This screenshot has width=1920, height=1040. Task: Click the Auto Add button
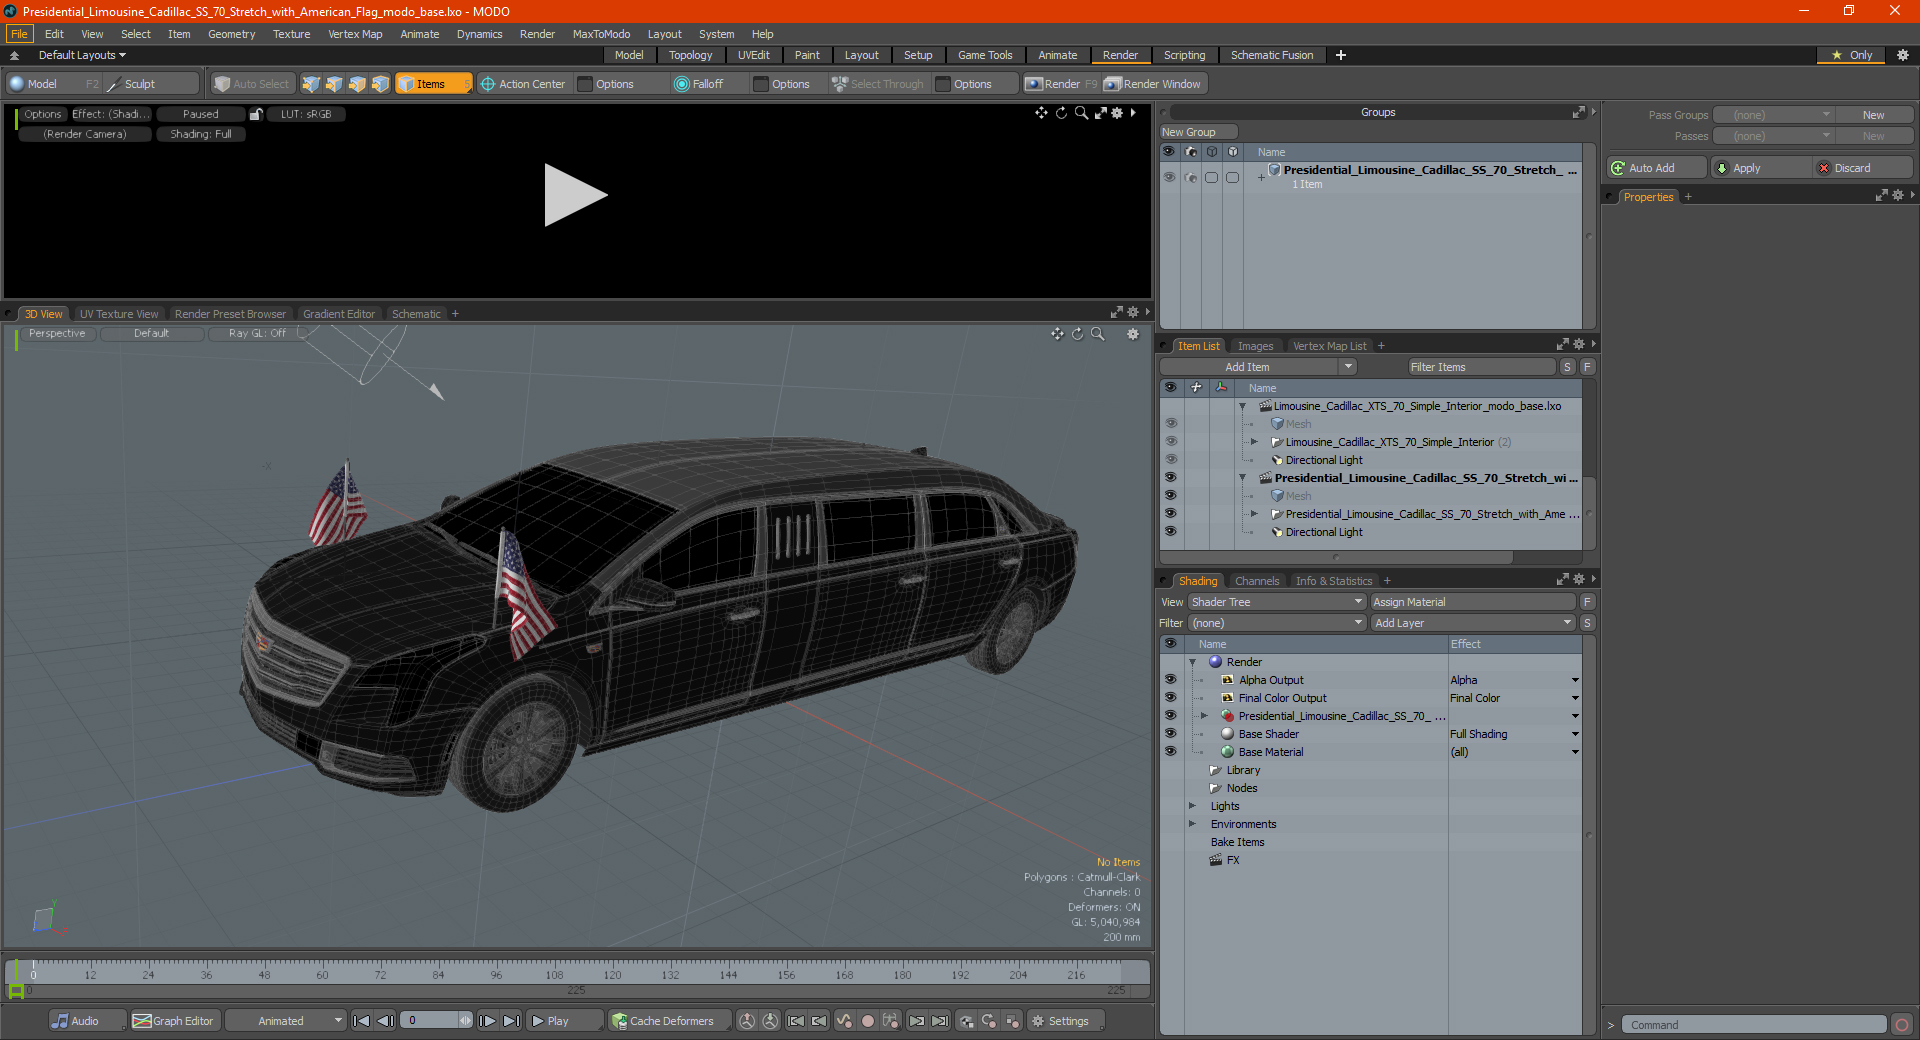[1655, 168]
